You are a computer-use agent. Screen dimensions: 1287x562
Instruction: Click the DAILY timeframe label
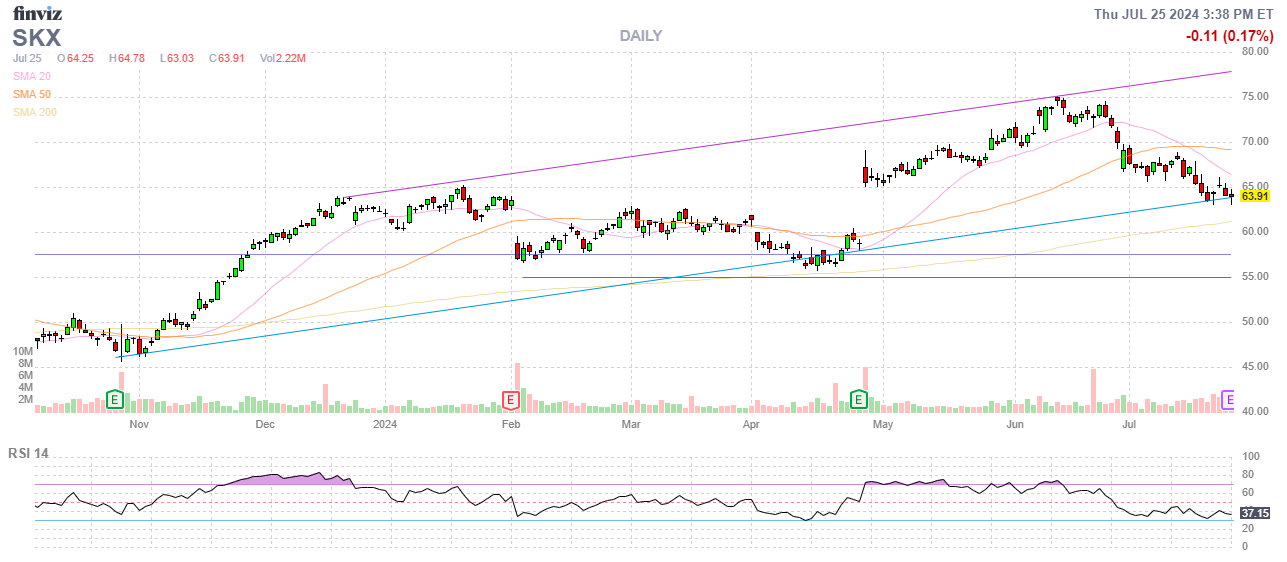[640, 36]
